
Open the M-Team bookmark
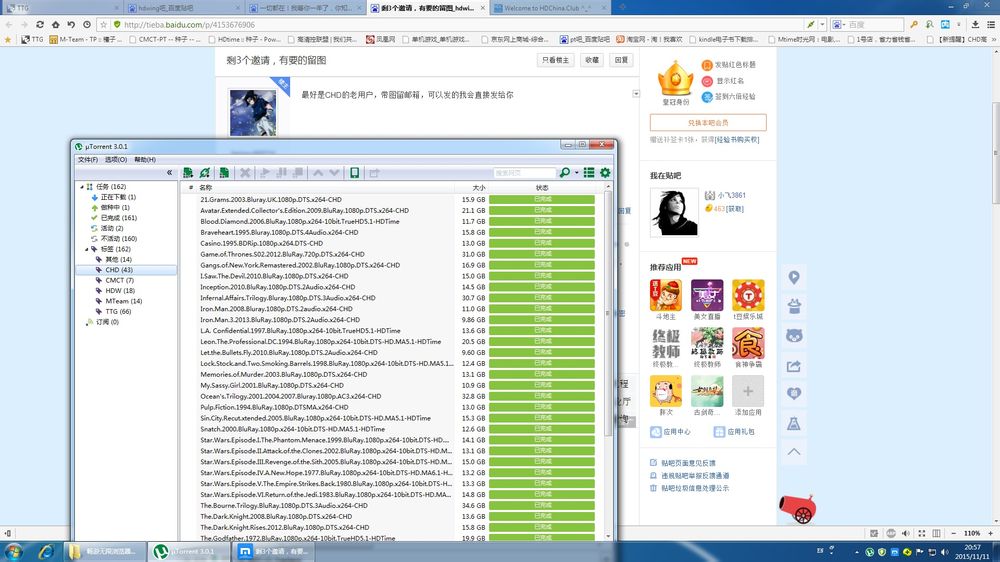coord(85,40)
